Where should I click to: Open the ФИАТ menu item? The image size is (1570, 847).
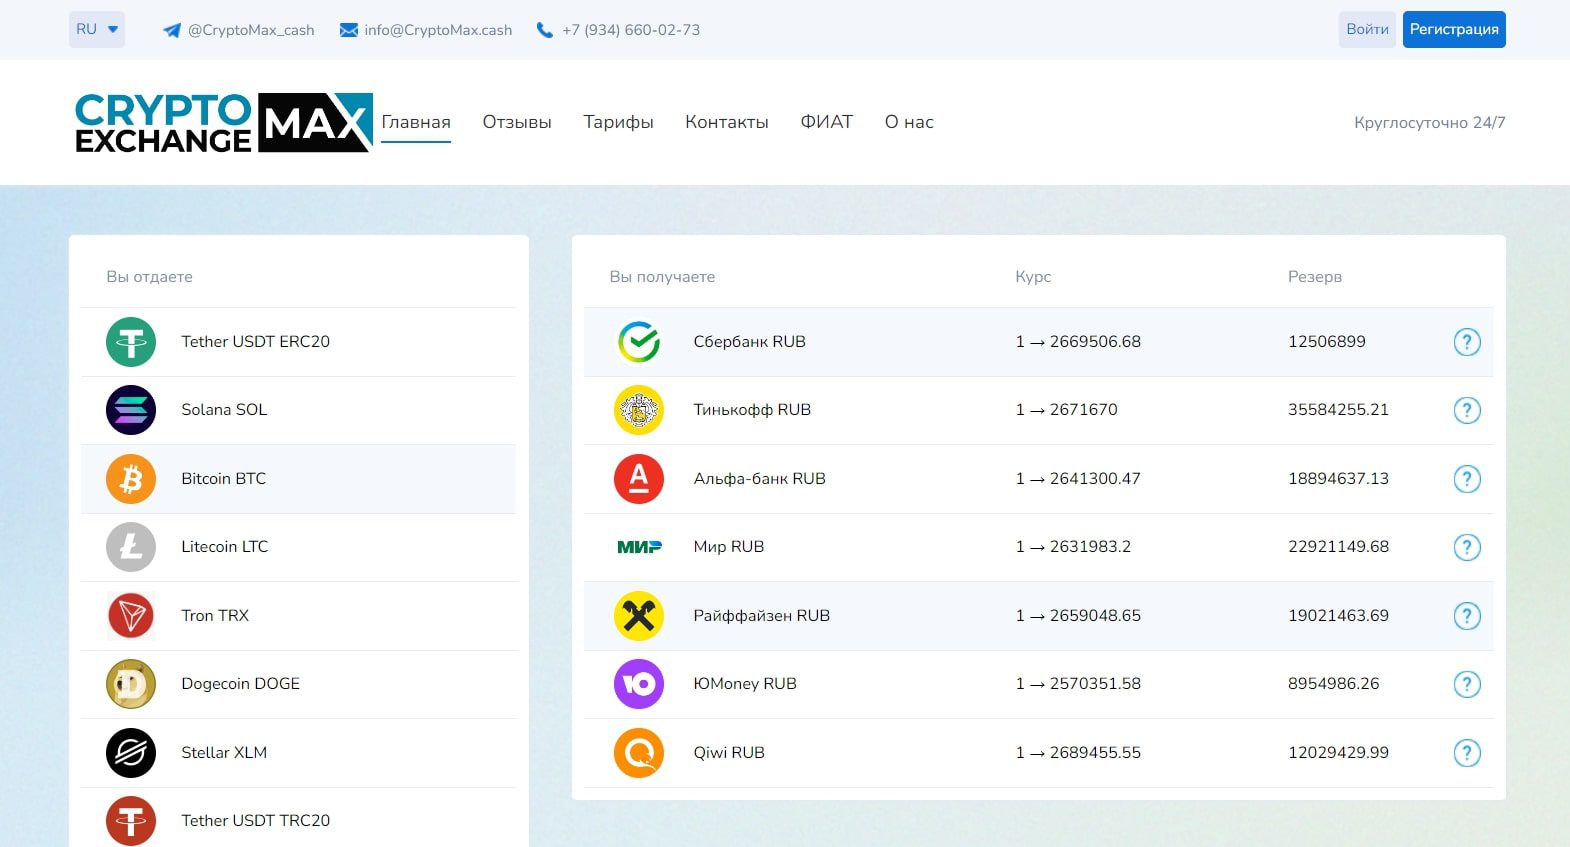coord(826,122)
